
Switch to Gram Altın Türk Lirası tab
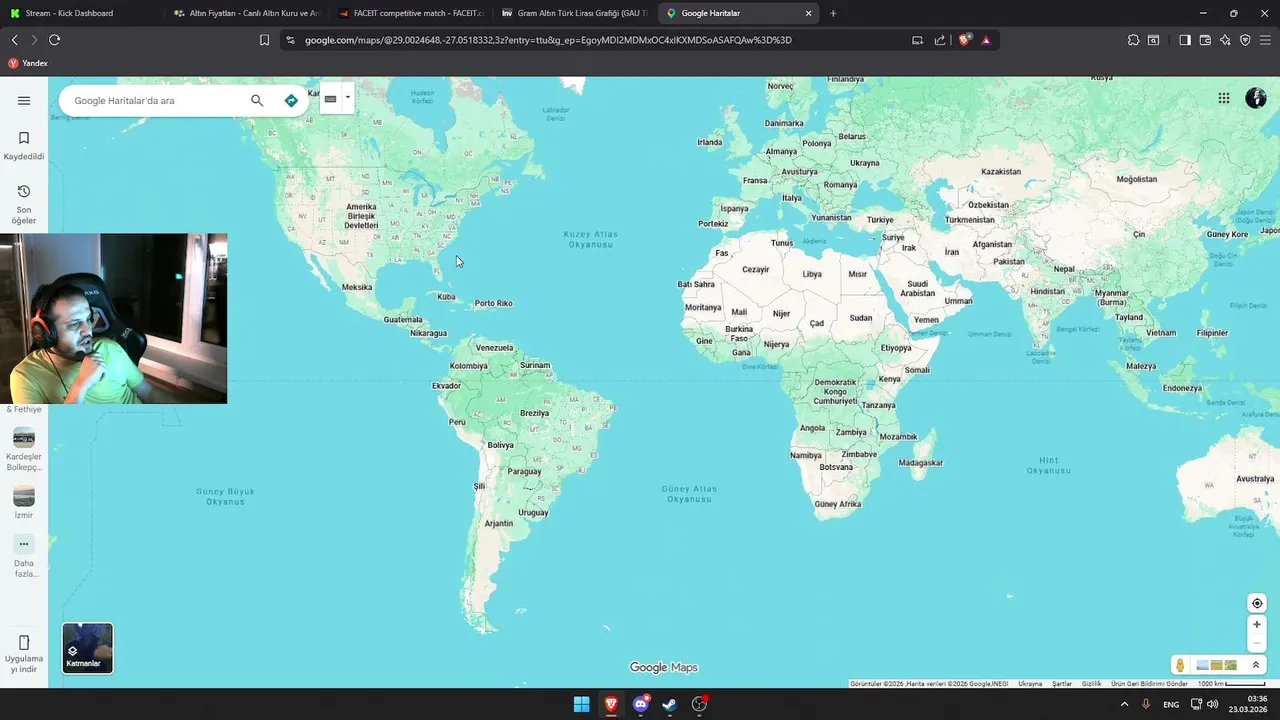tap(574, 13)
